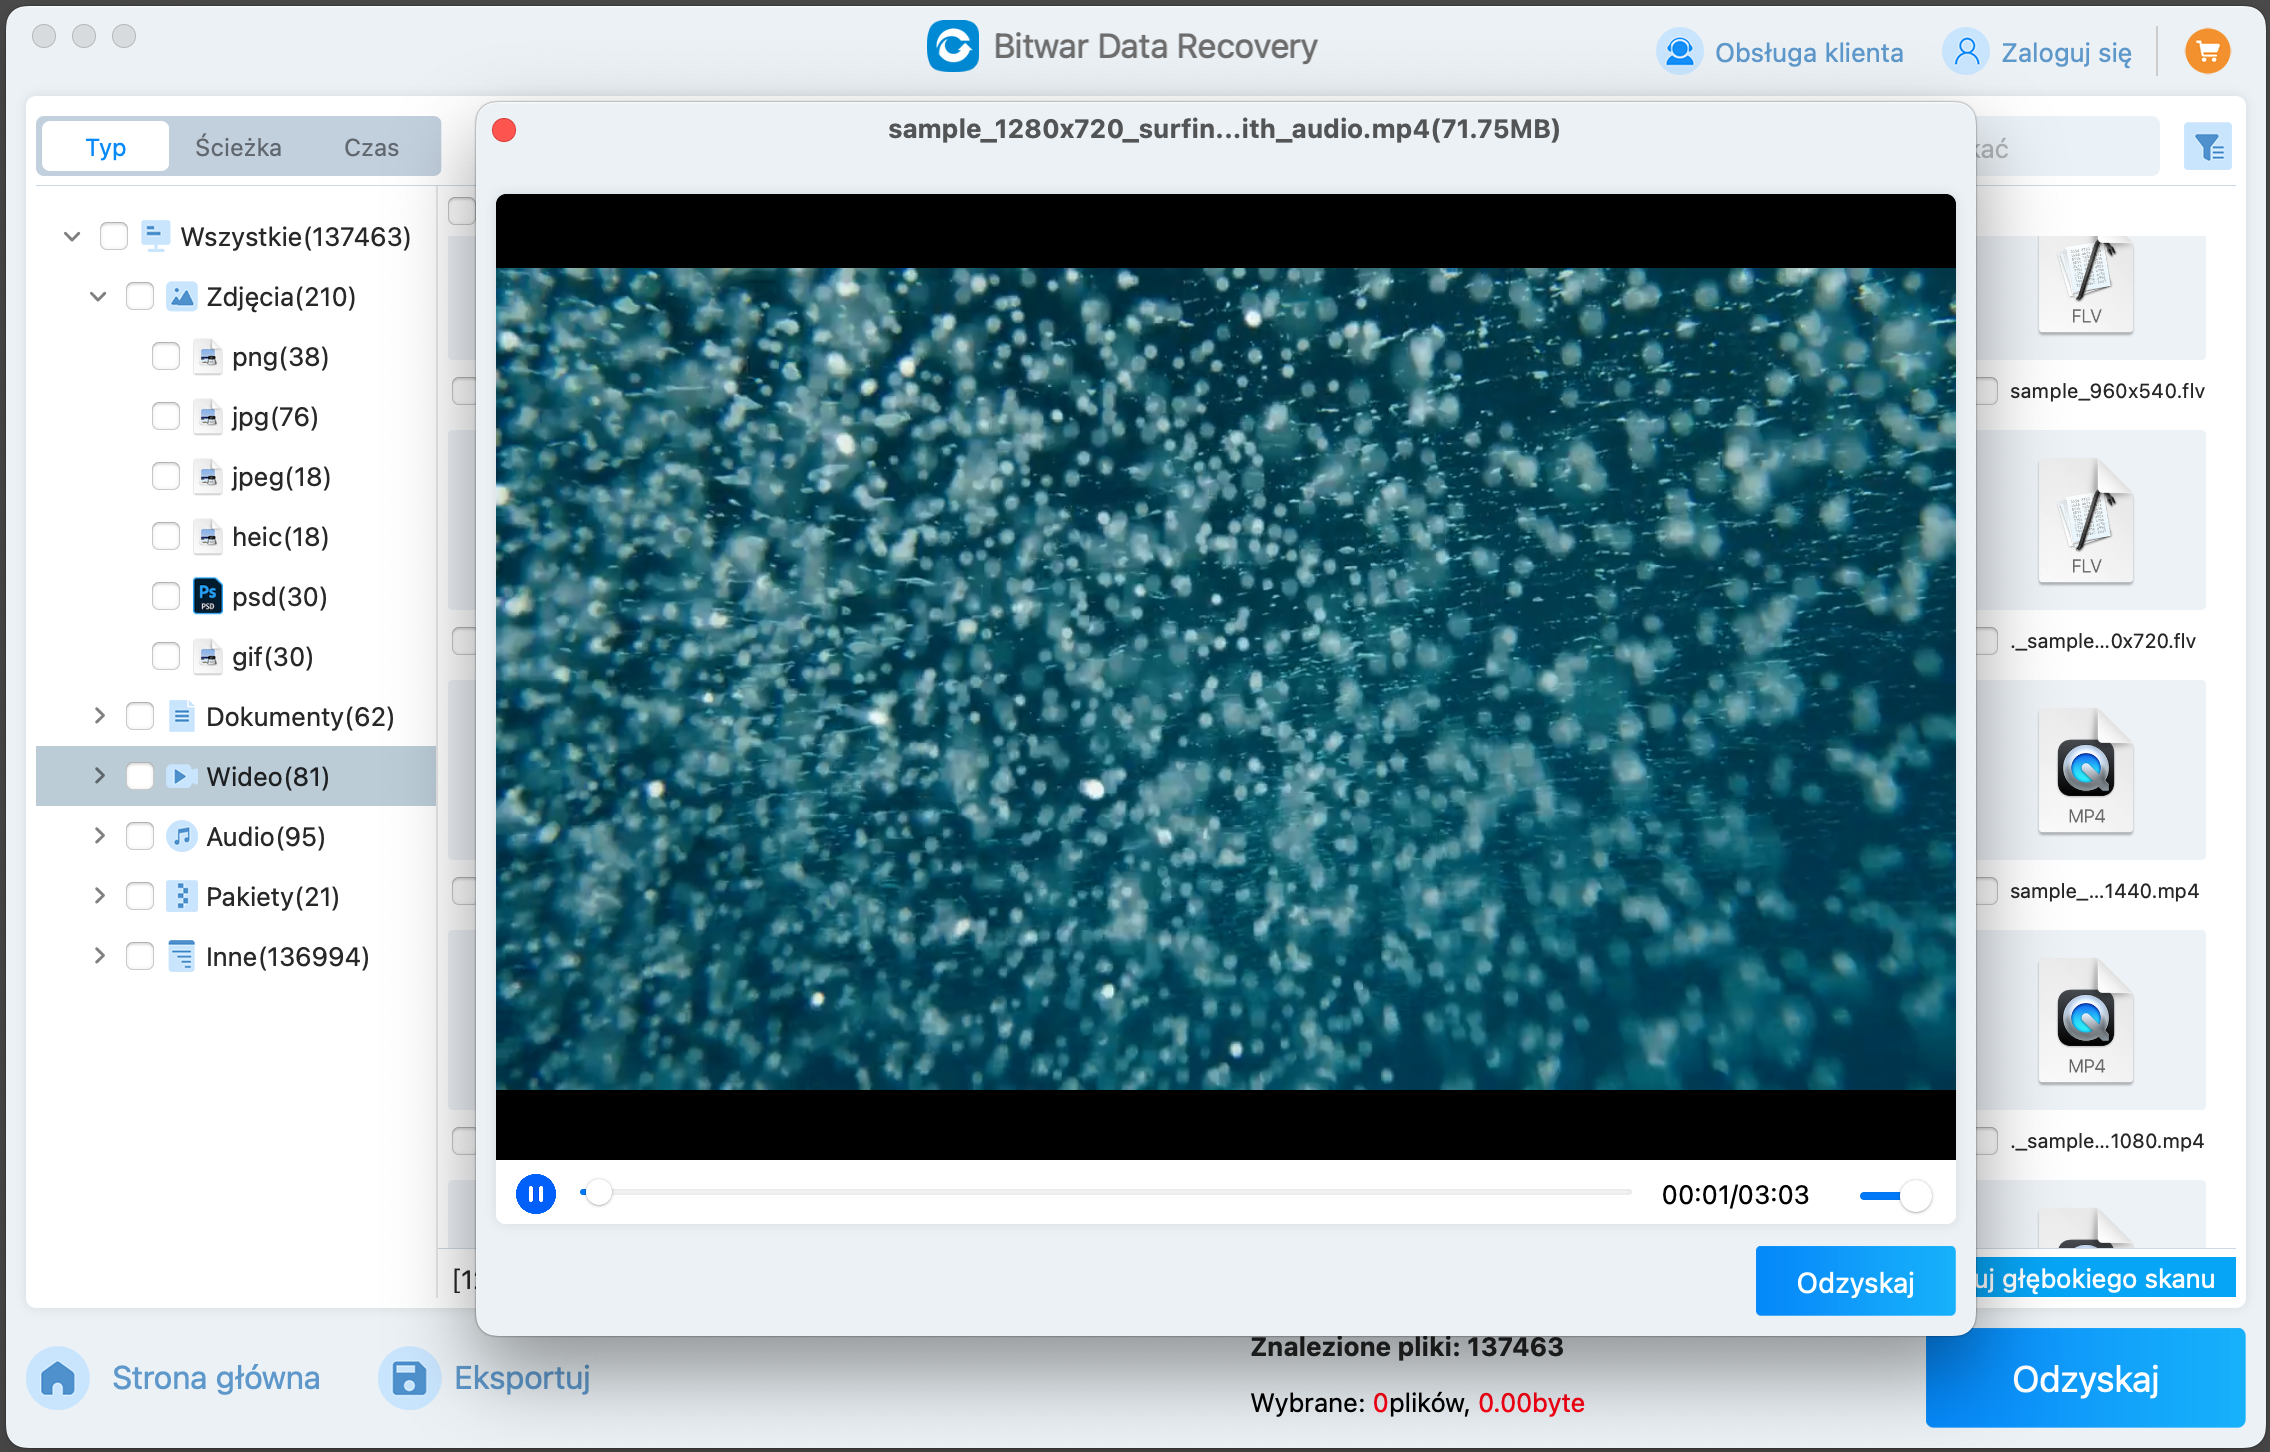Click the shopping cart icon

pyautogui.click(x=2207, y=52)
